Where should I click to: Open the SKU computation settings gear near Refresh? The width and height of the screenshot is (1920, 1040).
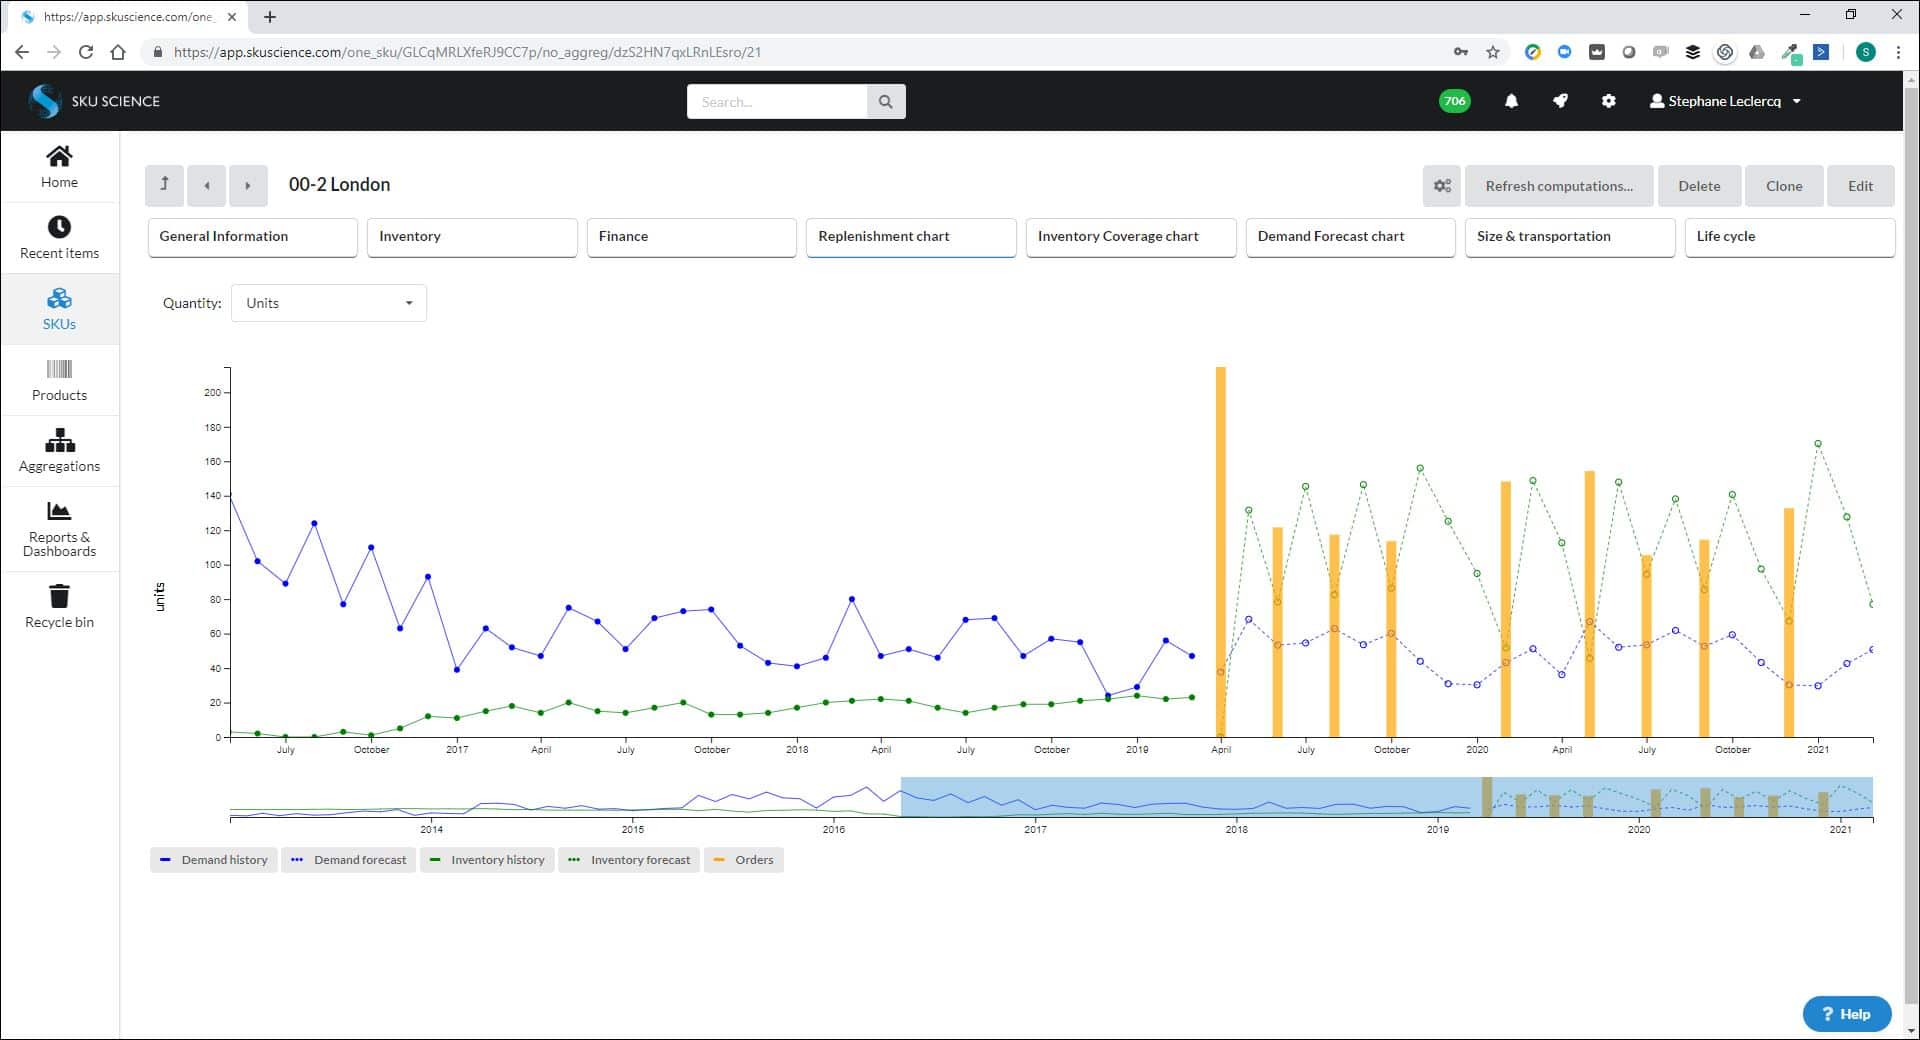click(1440, 186)
